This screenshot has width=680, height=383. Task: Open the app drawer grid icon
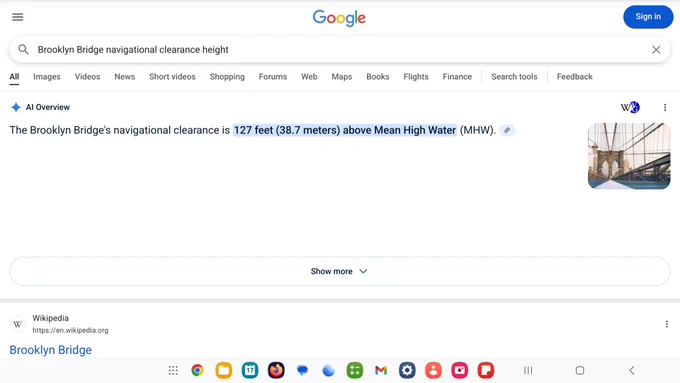[173, 370]
